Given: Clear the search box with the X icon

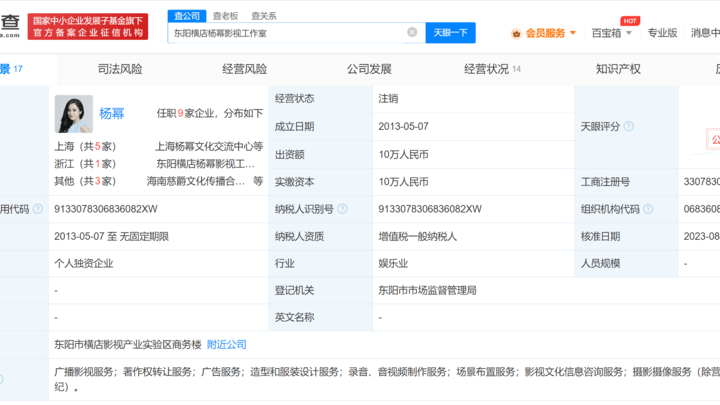Looking at the screenshot, I should click(412, 32).
